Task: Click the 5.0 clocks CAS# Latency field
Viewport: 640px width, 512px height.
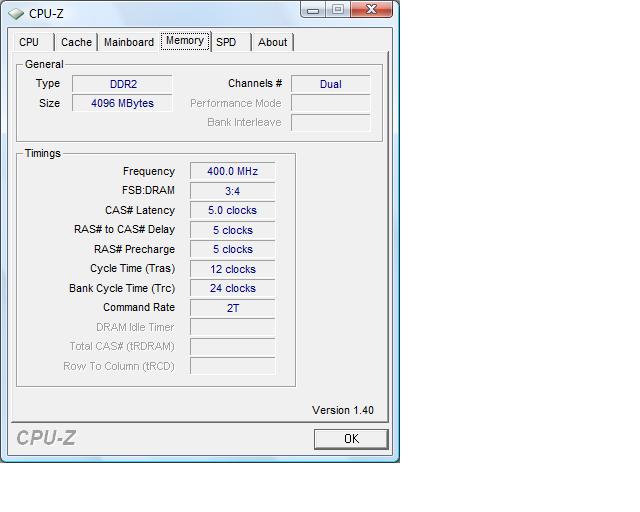Action: (233, 210)
